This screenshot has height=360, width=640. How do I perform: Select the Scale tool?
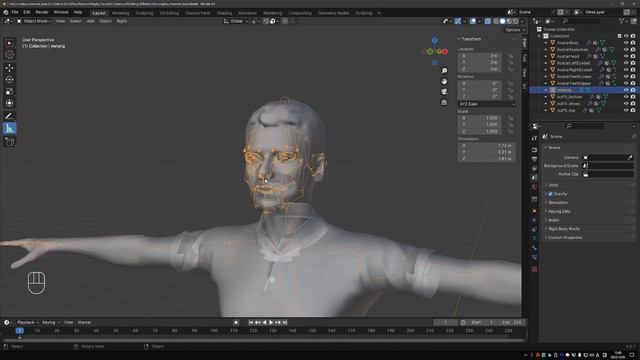click(9, 91)
